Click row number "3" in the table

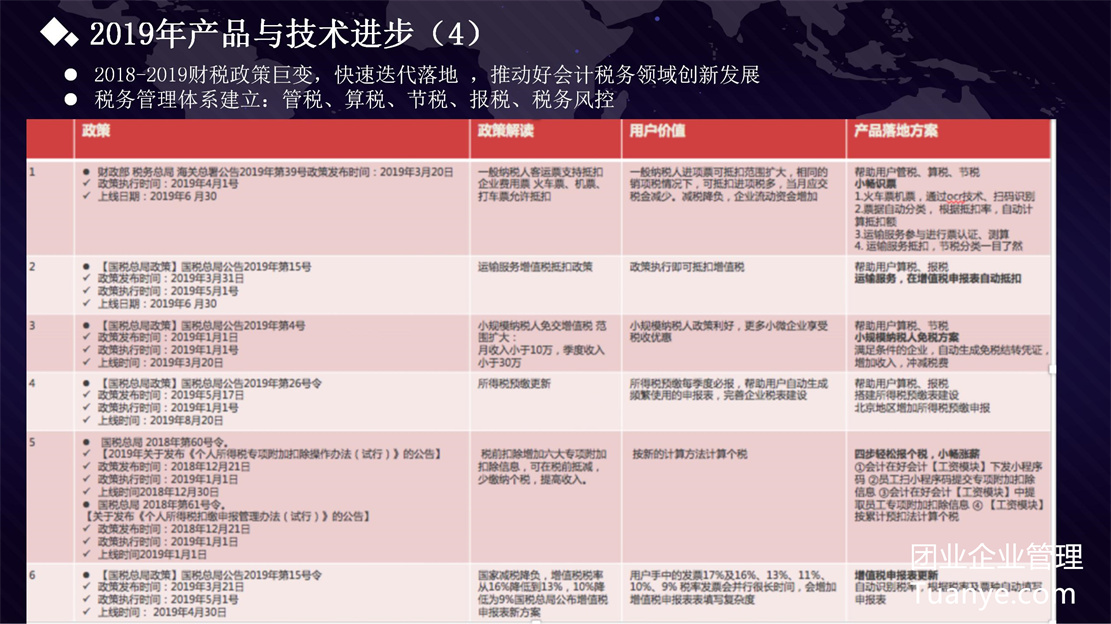(32, 326)
